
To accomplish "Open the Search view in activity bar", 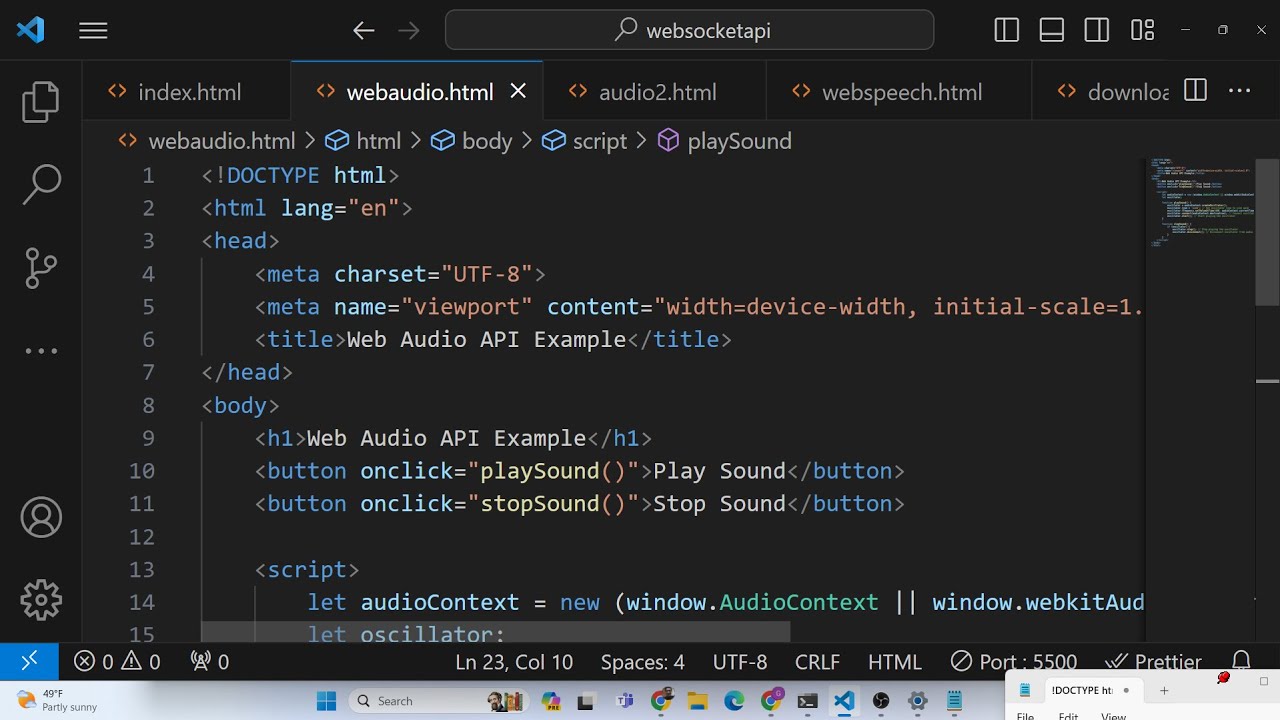I will (41, 185).
